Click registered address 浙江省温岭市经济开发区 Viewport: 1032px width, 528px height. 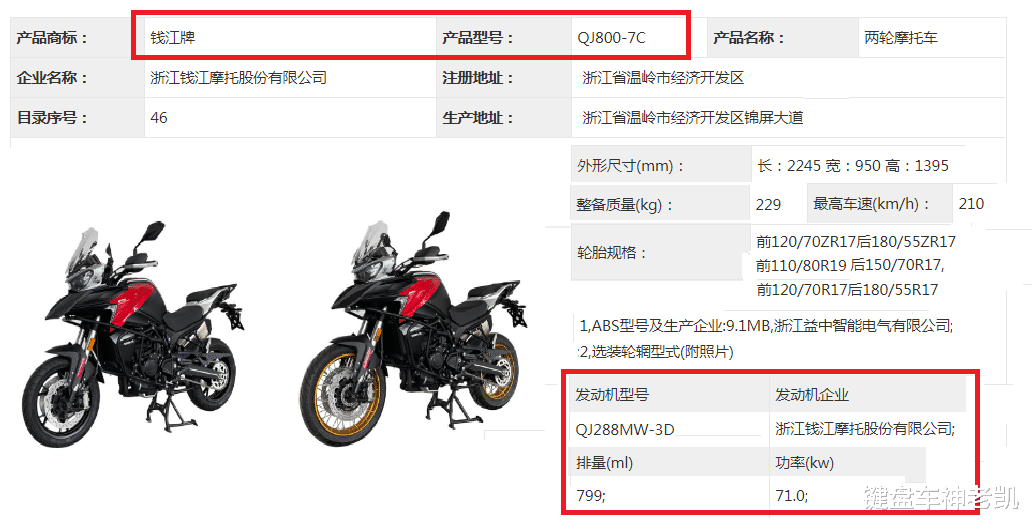click(x=663, y=78)
